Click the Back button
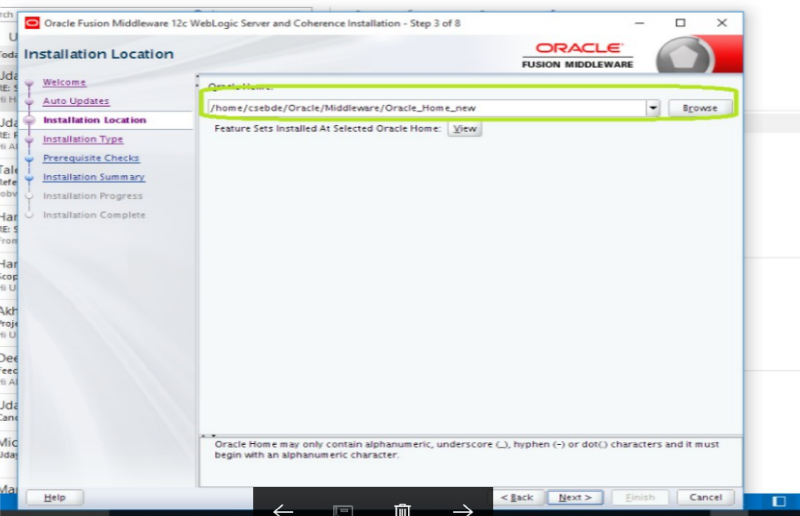Viewport: 800px width, 516px height. click(516, 497)
